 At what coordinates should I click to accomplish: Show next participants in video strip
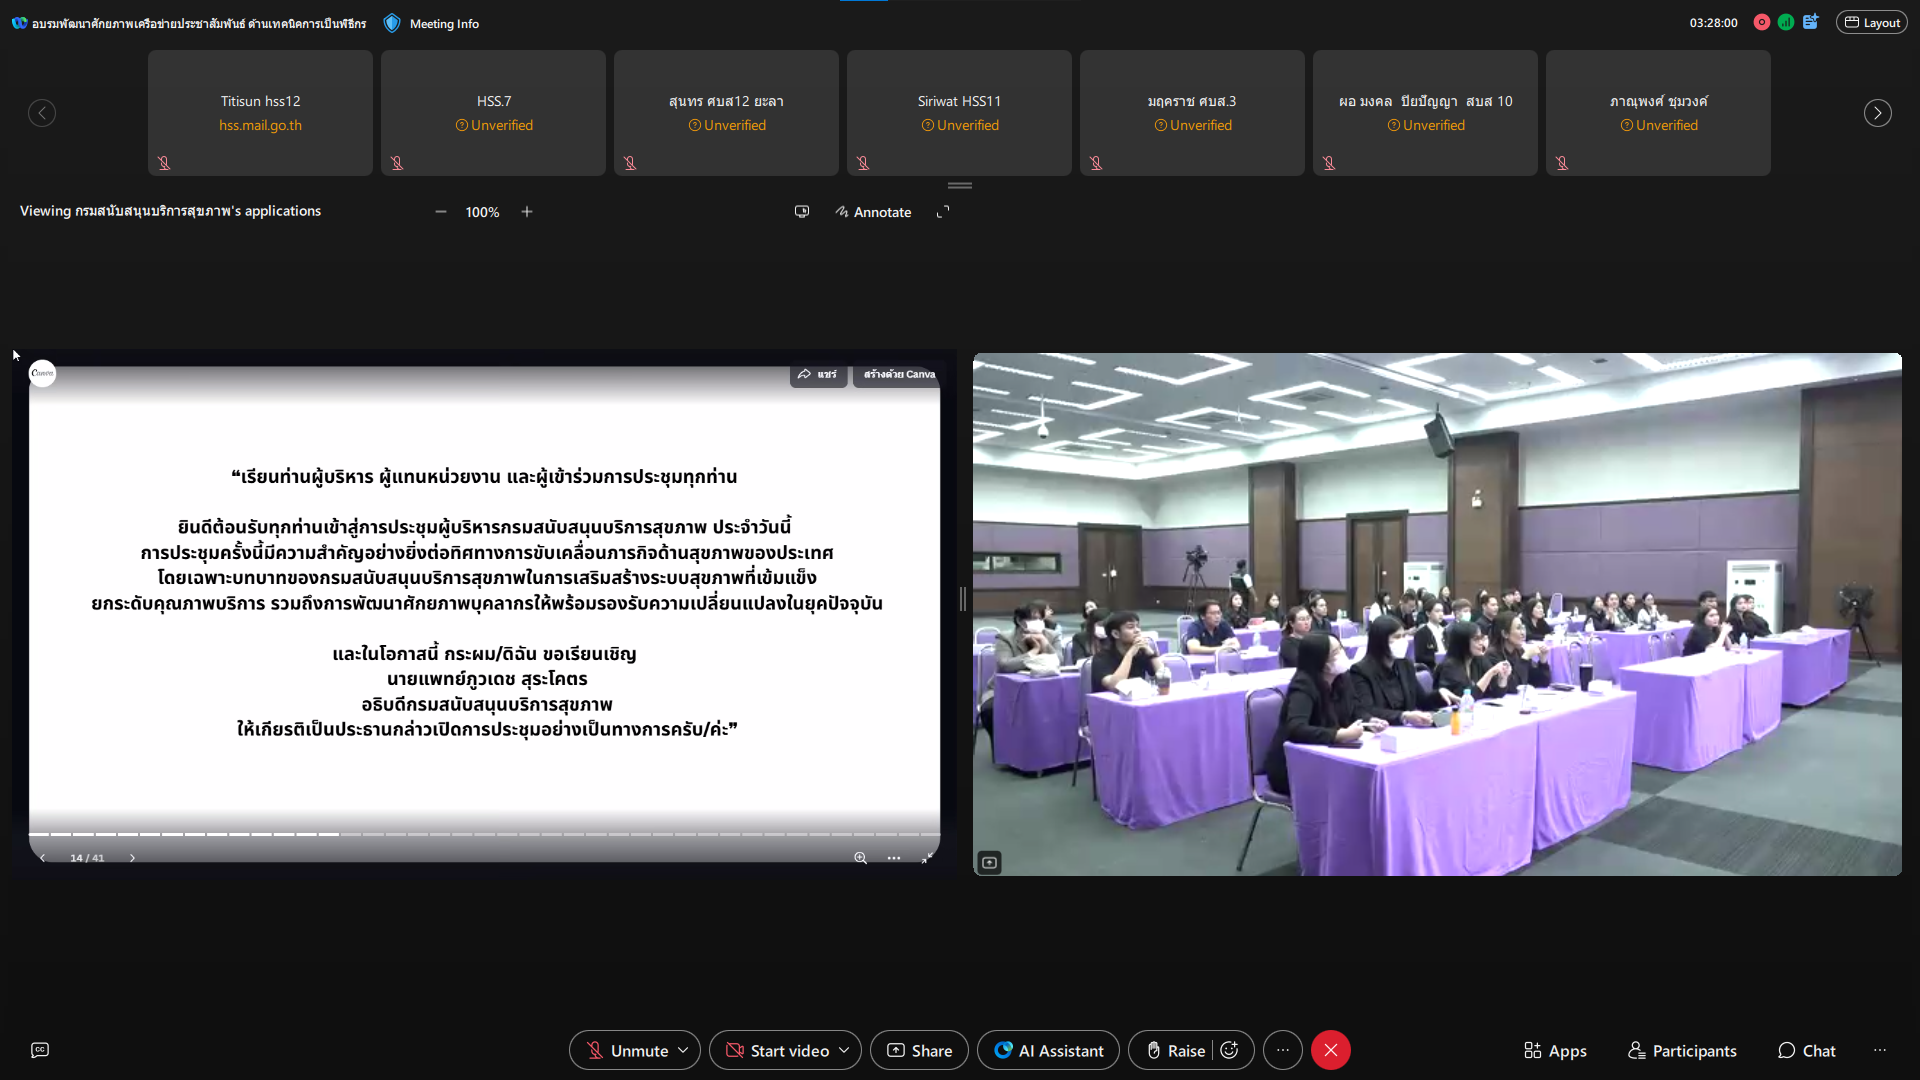(x=1877, y=113)
